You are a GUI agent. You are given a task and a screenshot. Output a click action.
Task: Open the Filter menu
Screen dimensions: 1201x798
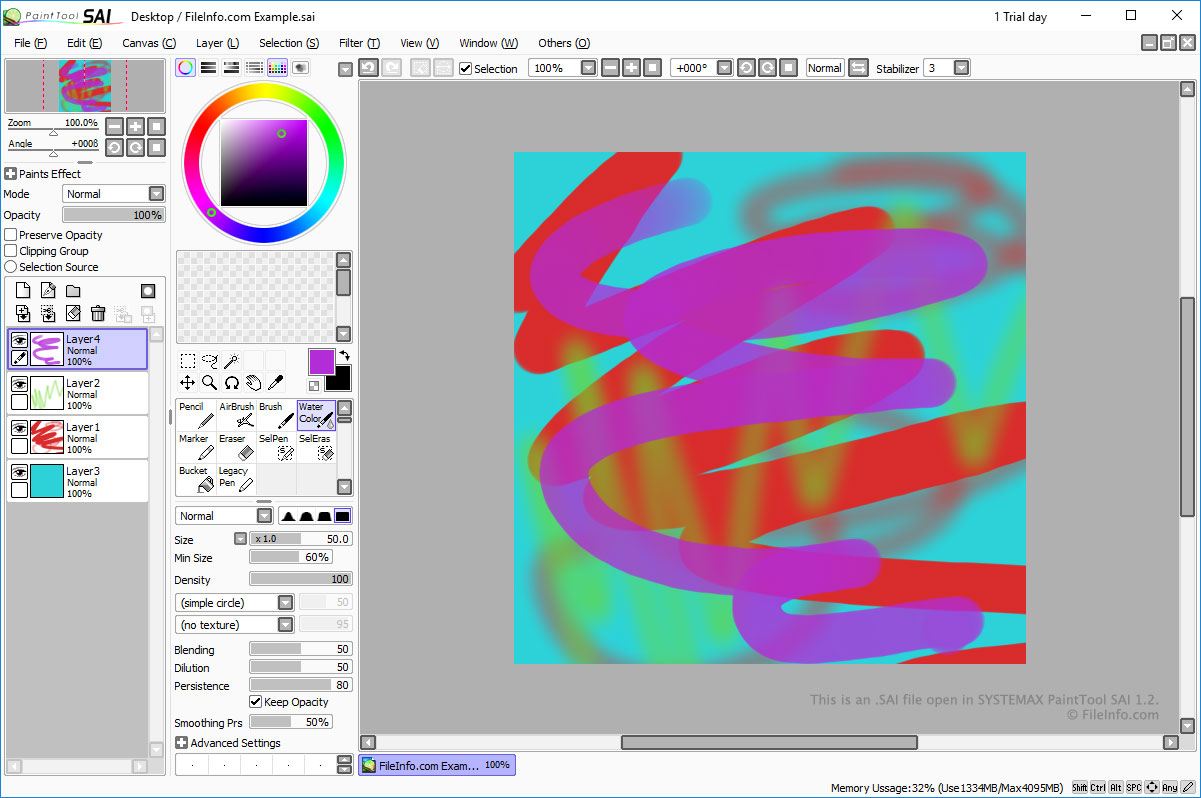tap(359, 43)
